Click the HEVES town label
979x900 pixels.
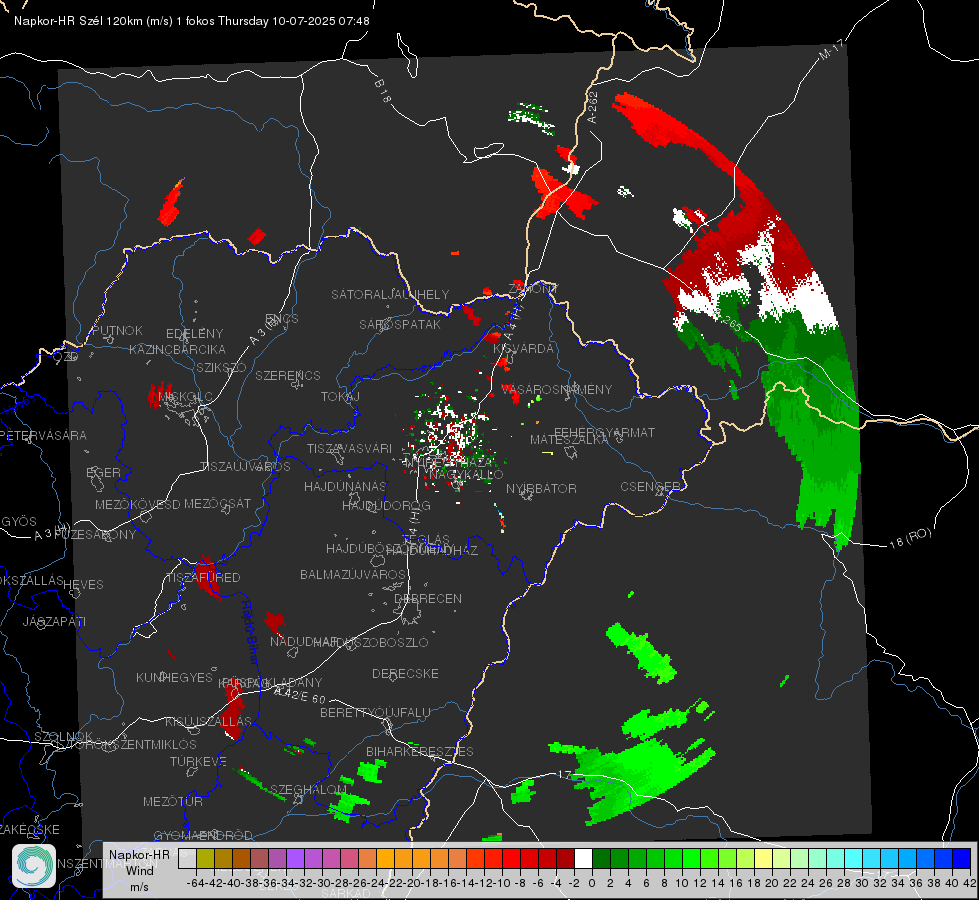pyautogui.click(x=83, y=585)
